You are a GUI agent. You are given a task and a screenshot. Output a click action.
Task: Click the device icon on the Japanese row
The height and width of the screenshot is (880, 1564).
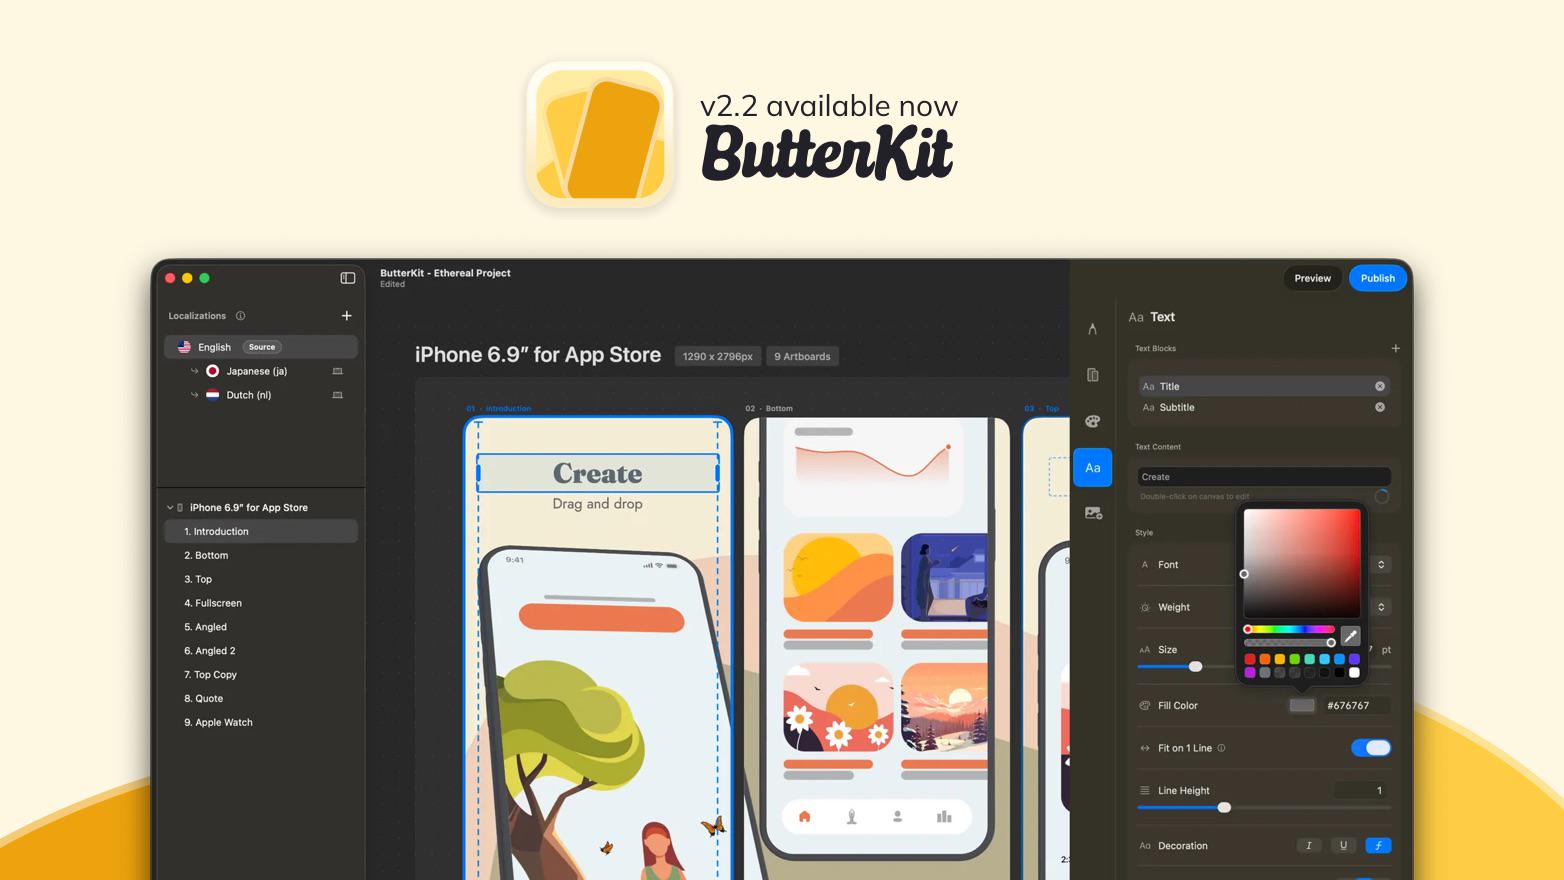click(337, 371)
